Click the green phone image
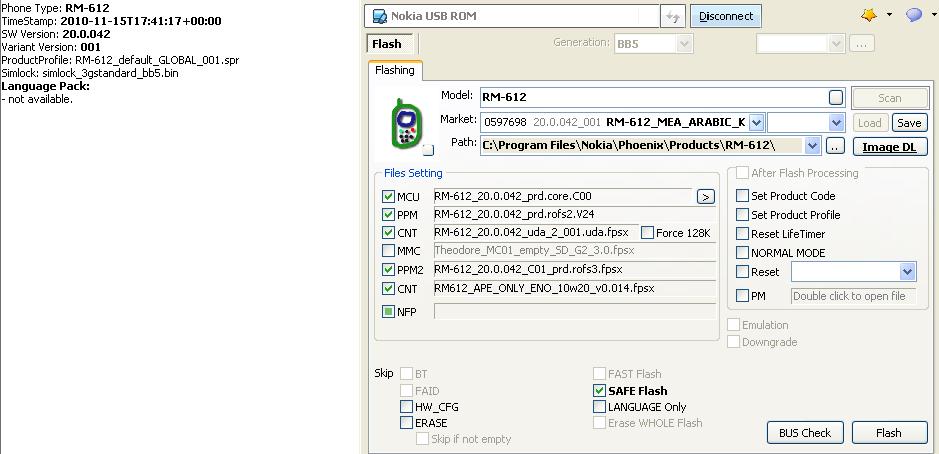Screen dimensions: 939x454 [405, 124]
